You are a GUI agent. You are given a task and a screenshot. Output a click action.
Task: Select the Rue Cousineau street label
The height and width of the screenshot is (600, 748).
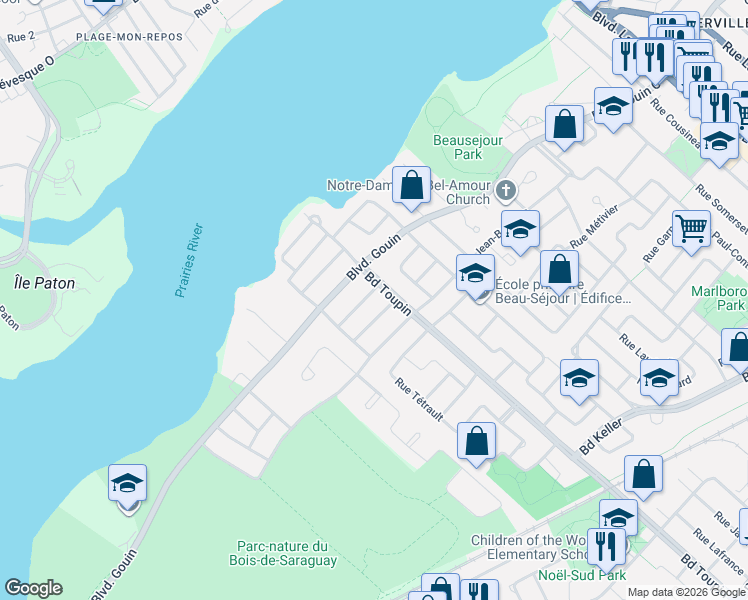pos(676,124)
